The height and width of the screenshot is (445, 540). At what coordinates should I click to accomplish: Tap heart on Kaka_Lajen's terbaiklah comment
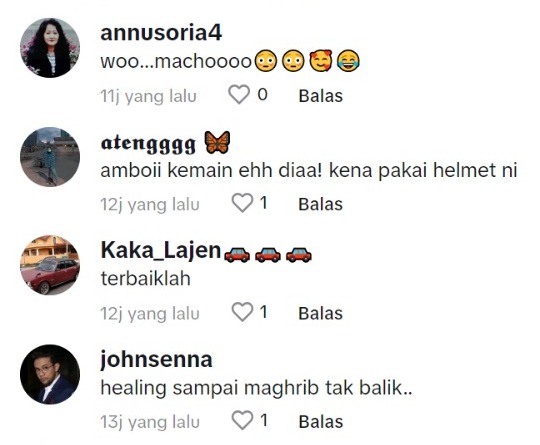[242, 312]
